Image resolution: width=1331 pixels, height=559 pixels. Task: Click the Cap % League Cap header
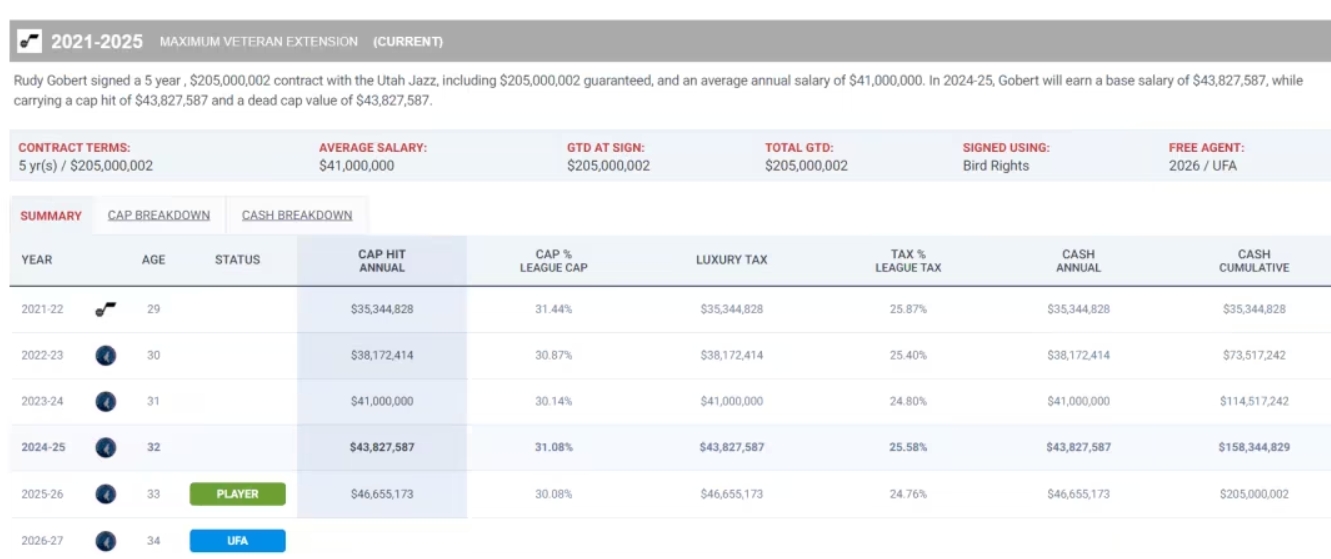click(x=553, y=261)
